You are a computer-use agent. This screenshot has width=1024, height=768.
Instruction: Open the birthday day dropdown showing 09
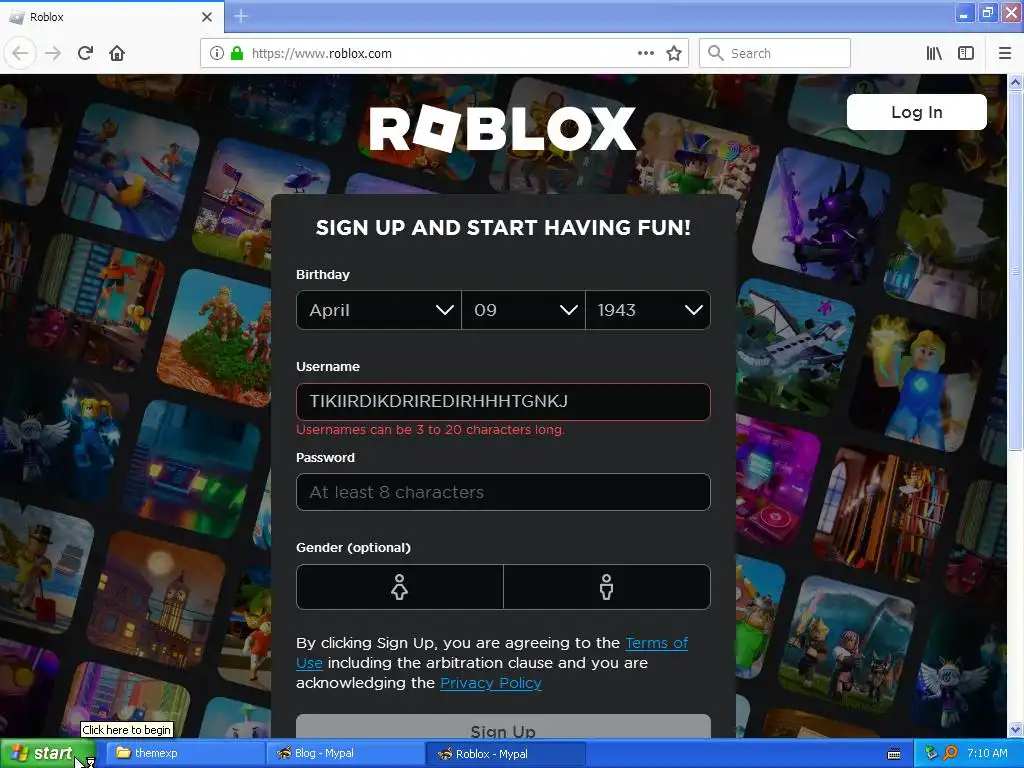tap(523, 310)
